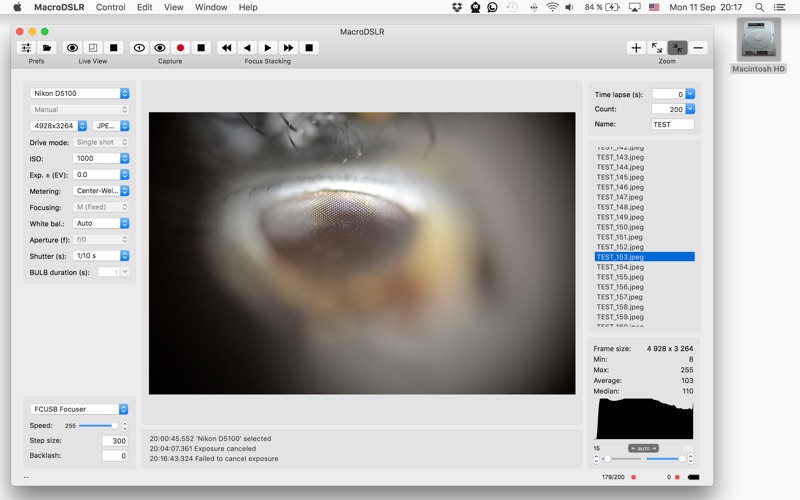Open the Prefs settings sliders icon
This screenshot has height=500, width=800.
[x=26, y=48]
